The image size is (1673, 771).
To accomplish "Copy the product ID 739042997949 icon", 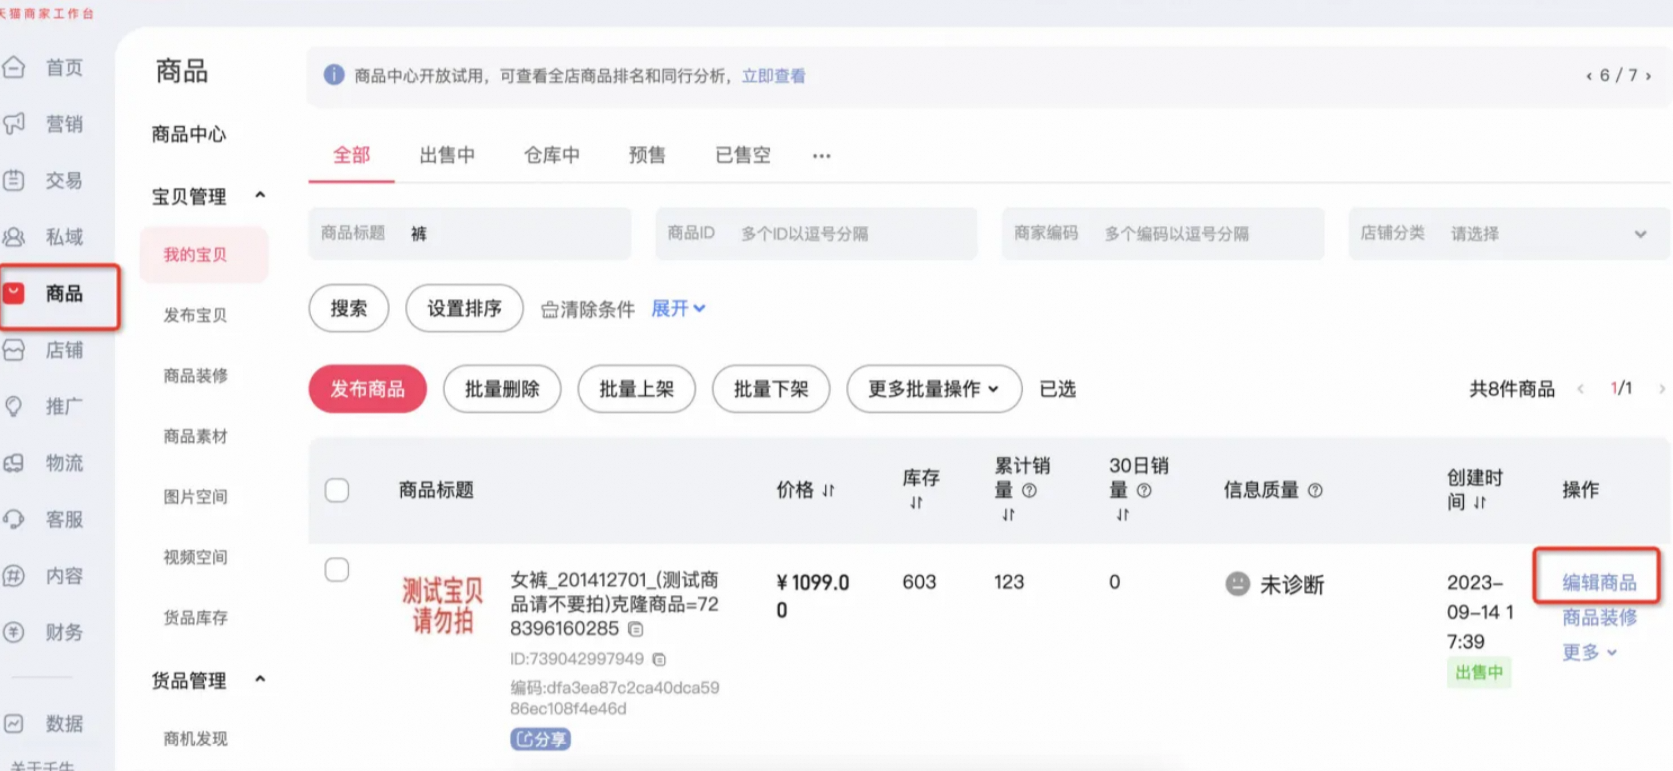I will click(659, 659).
